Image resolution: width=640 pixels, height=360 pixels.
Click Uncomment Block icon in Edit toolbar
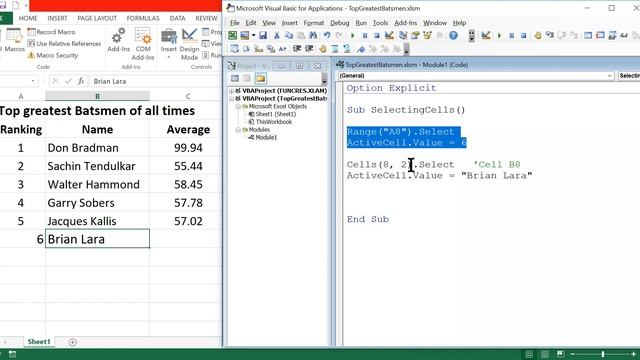[x=347, y=49]
